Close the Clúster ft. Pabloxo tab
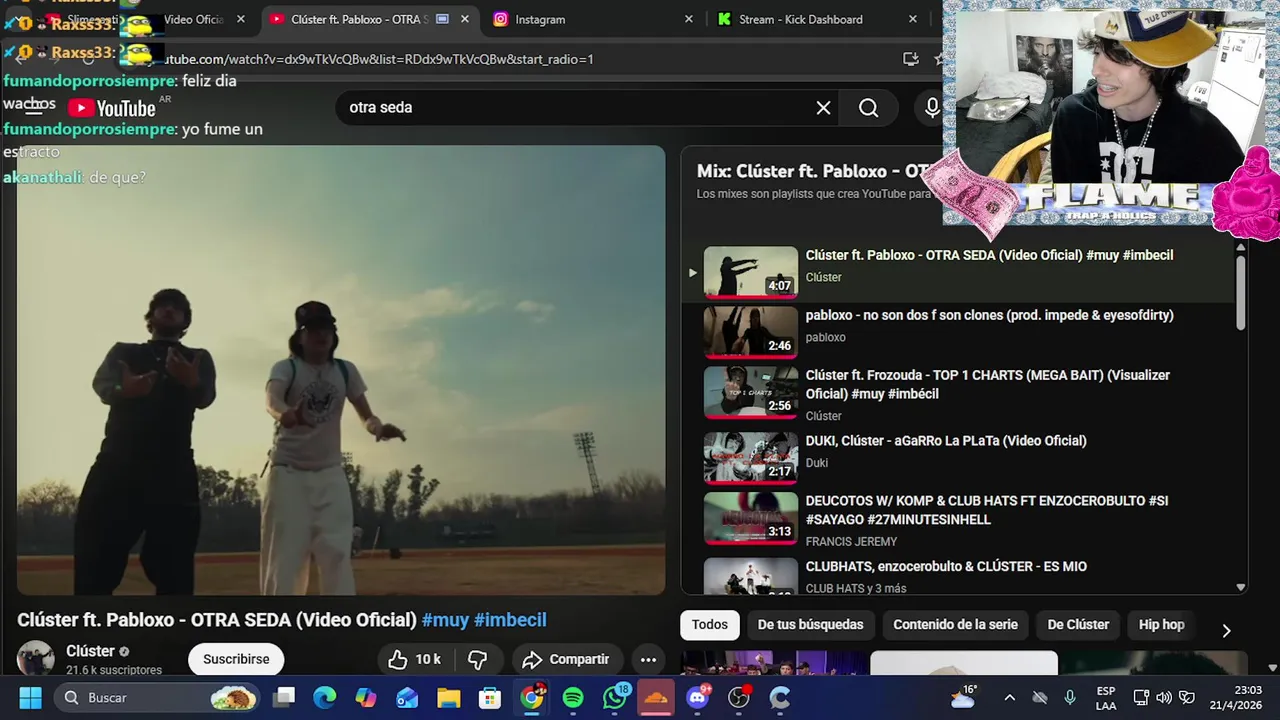This screenshot has width=1280, height=720. click(x=464, y=19)
